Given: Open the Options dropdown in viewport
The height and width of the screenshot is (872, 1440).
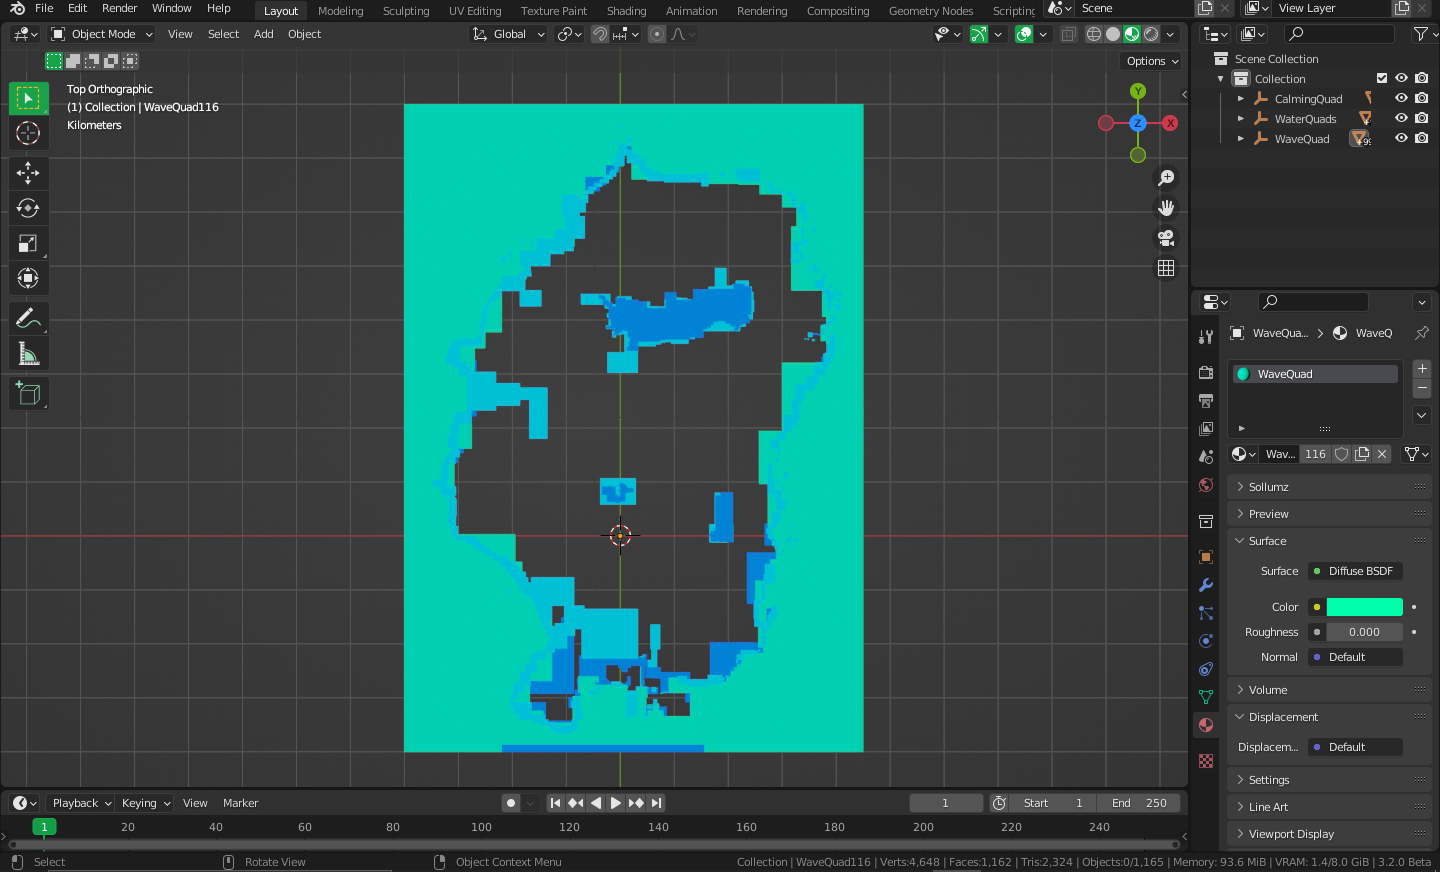Looking at the screenshot, I should (x=1152, y=61).
